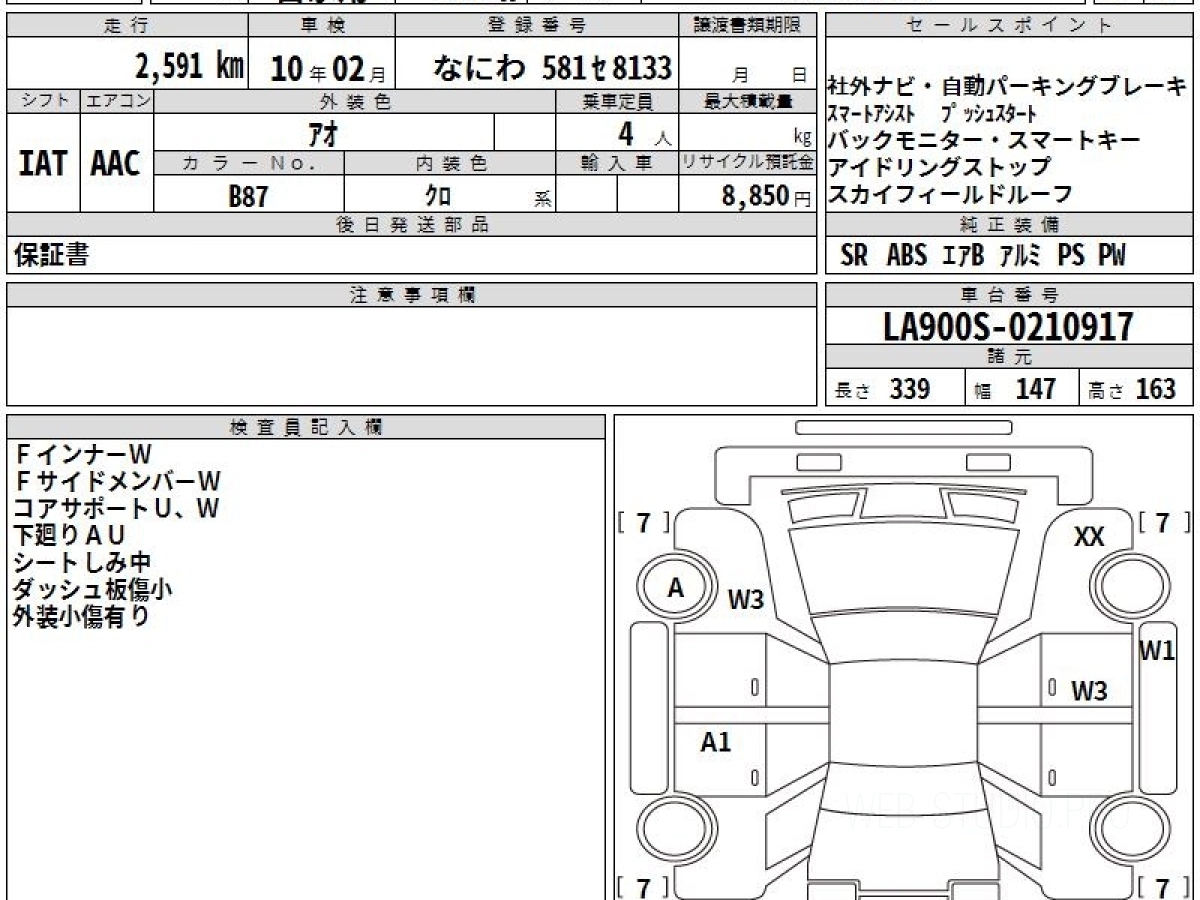Select the W1 damage mark on diagram
This screenshot has width=1200, height=900.
pyautogui.click(x=1157, y=652)
